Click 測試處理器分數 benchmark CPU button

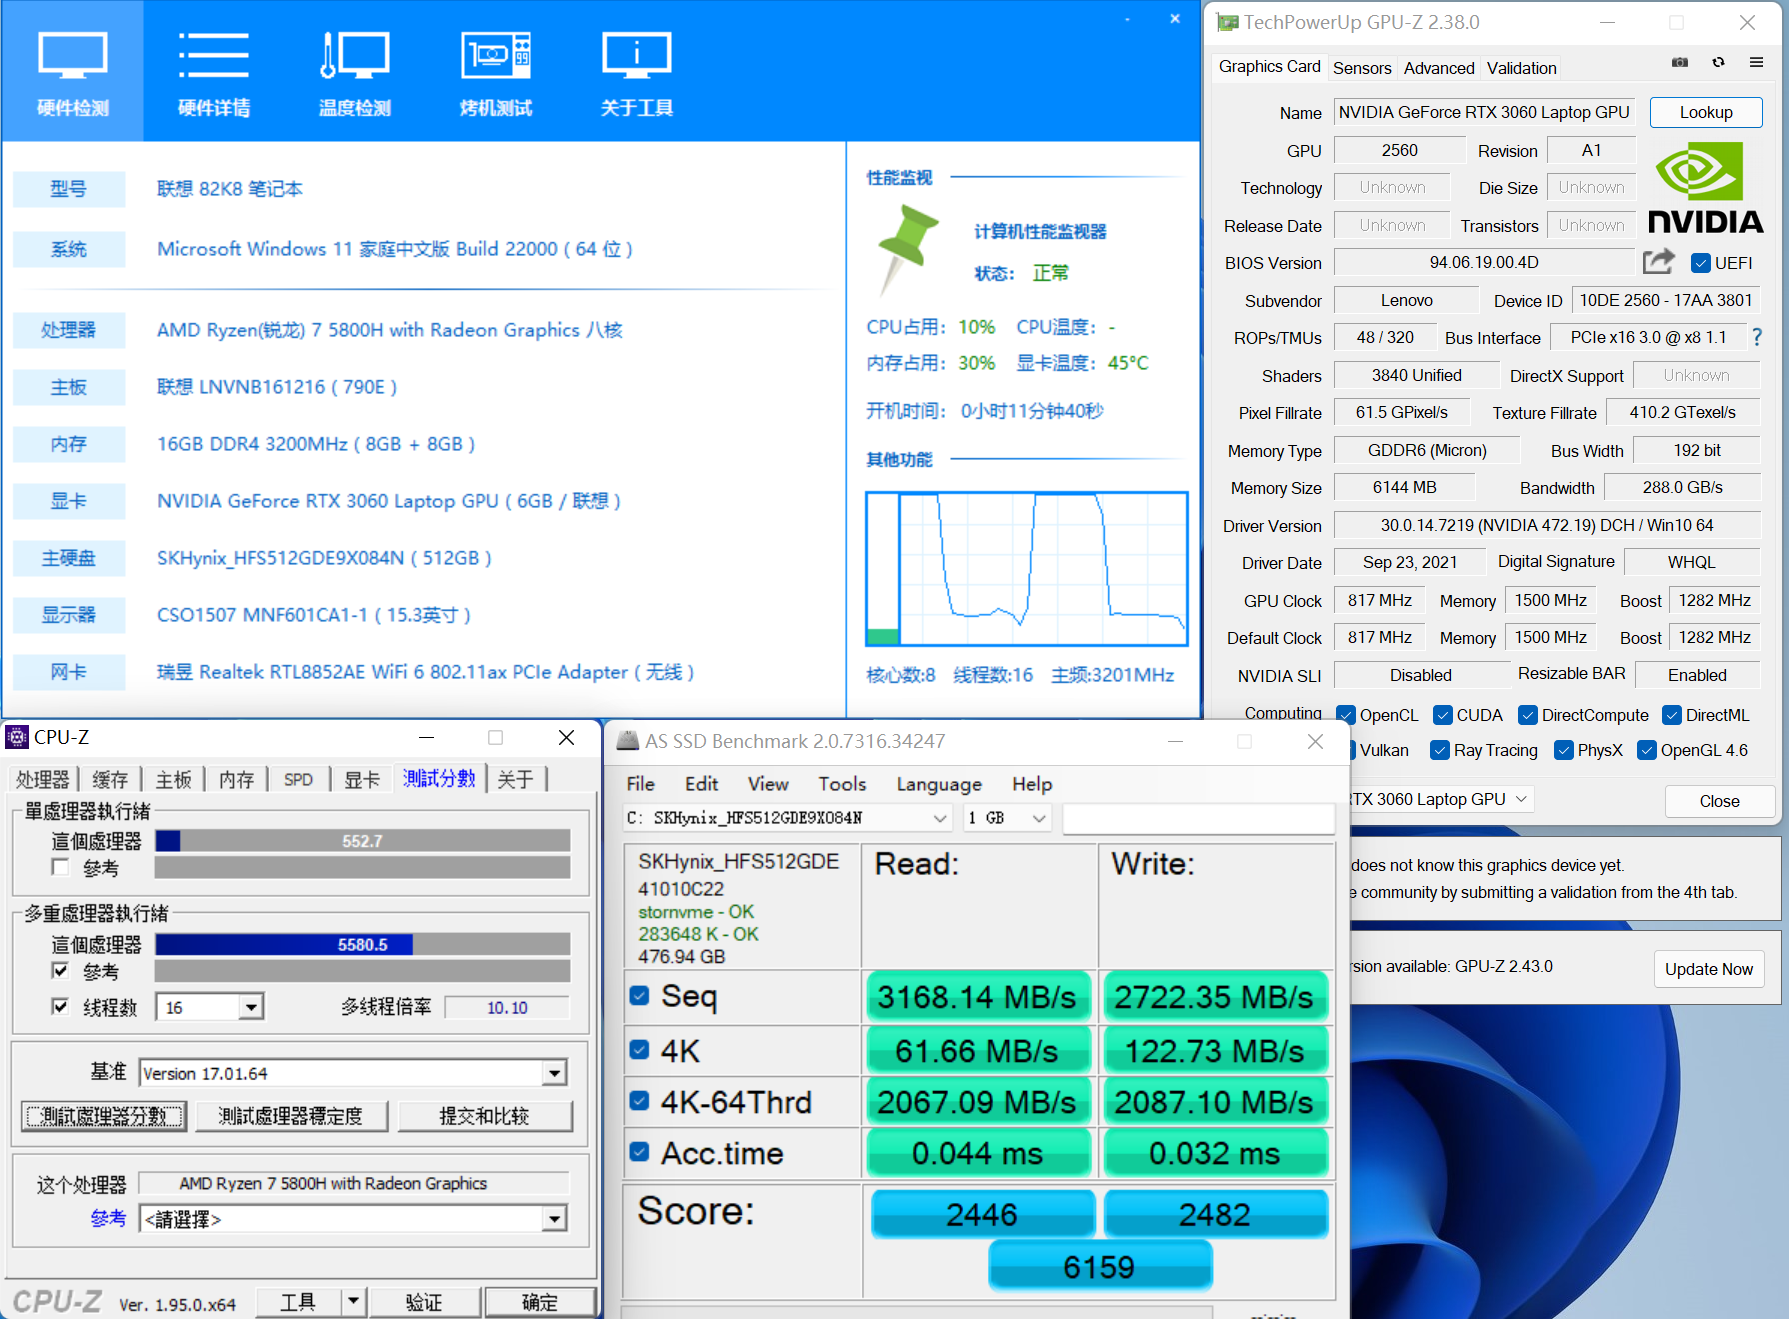pos(104,1116)
